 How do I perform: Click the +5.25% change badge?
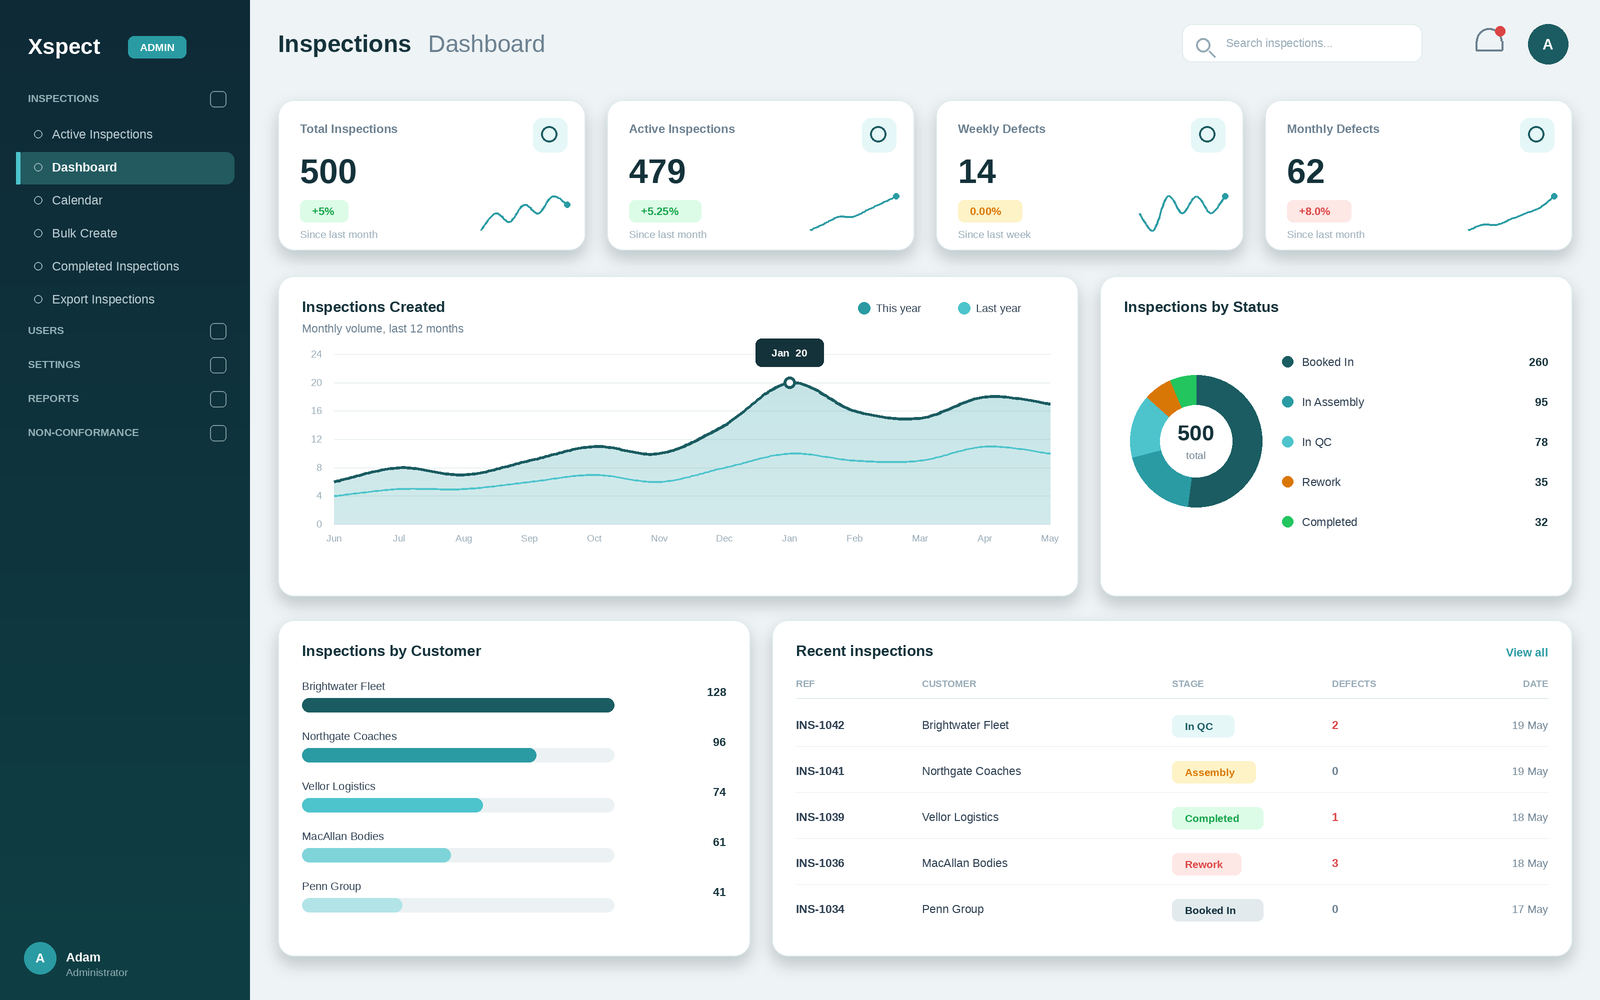[664, 211]
